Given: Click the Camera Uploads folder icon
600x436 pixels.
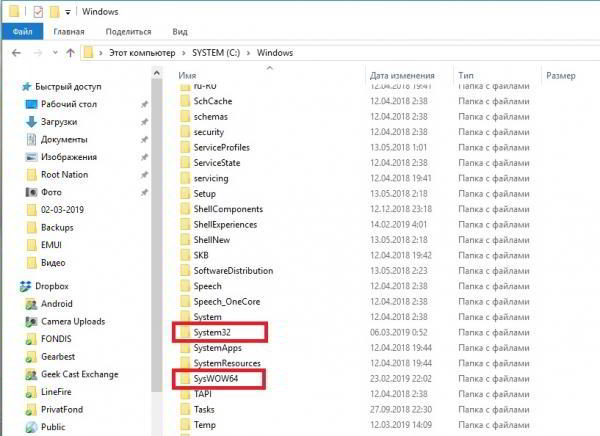Looking at the screenshot, I should pos(31,322).
